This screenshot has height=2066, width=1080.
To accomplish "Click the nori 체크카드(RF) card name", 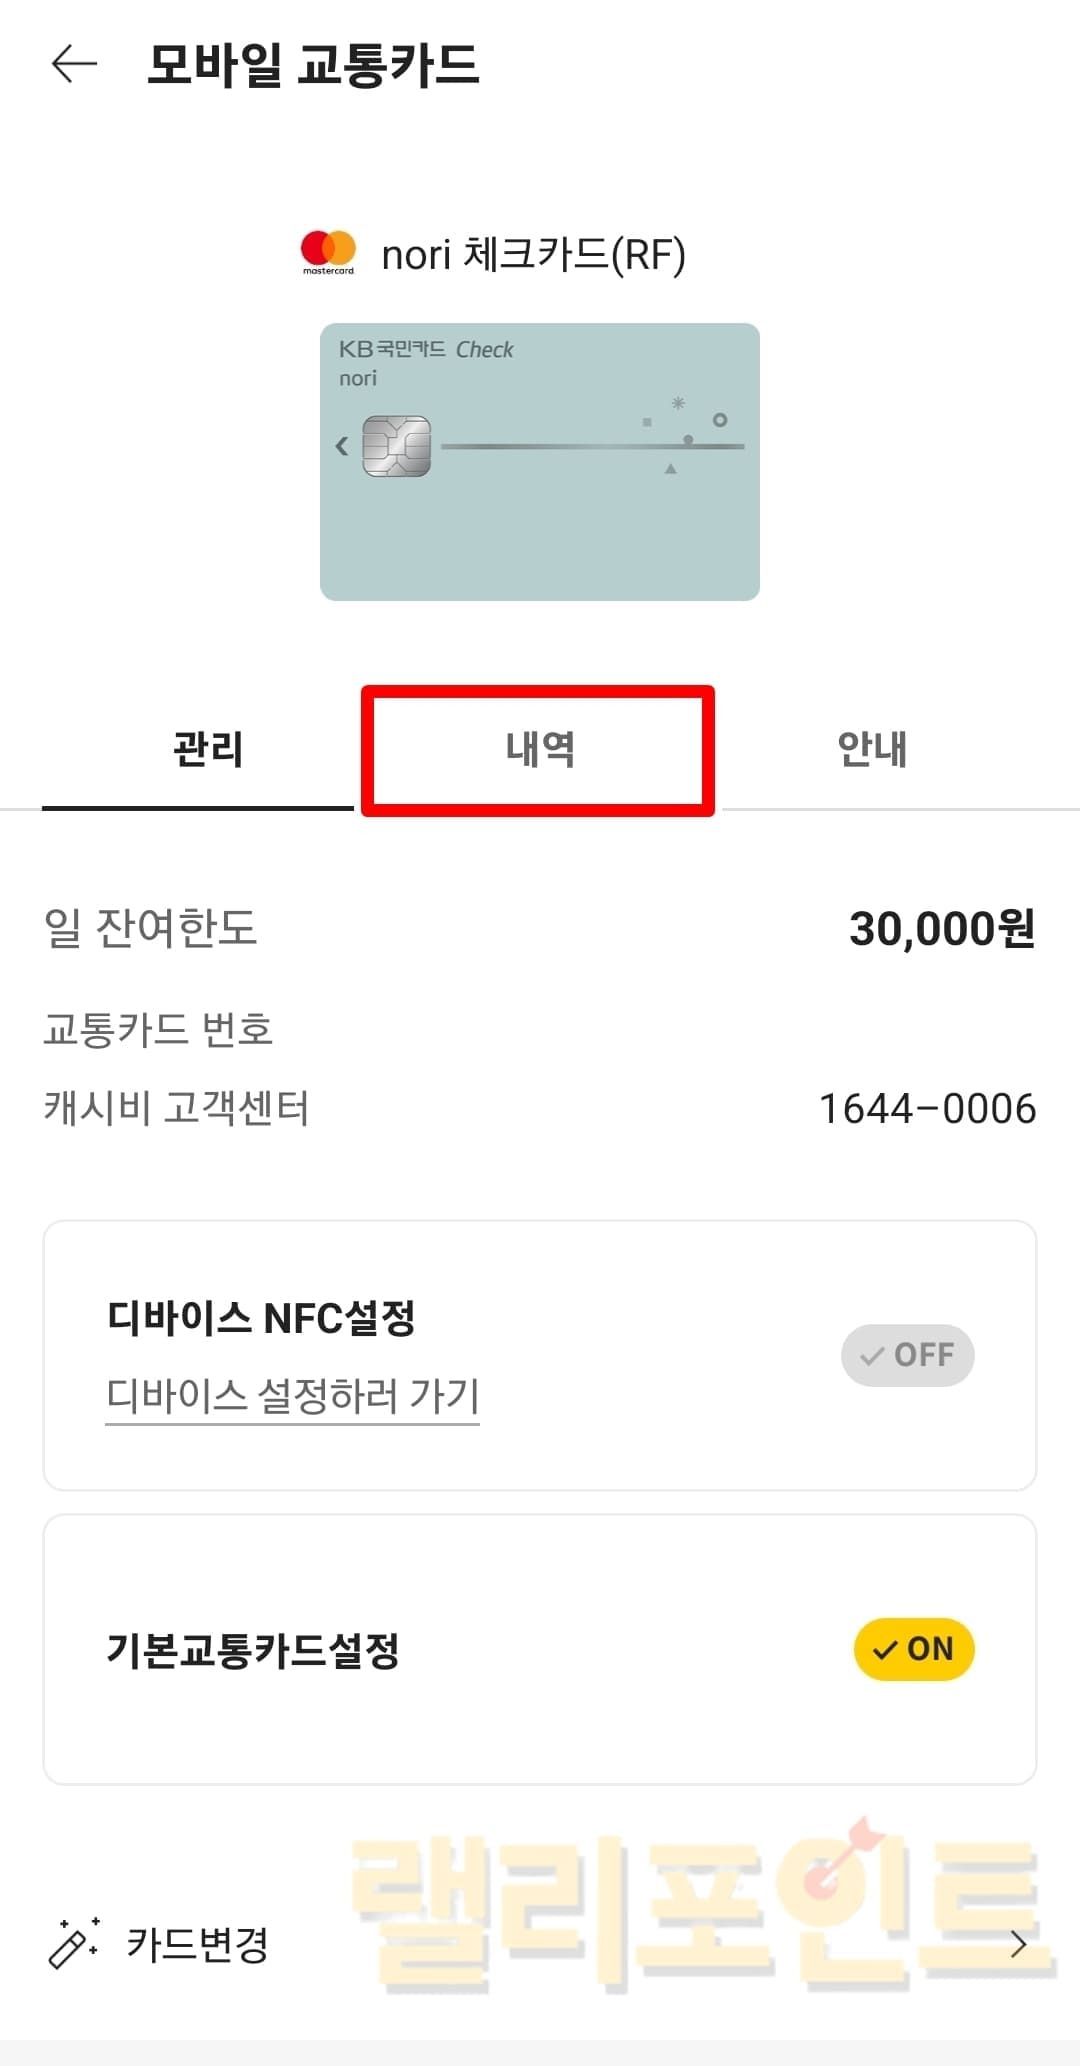I will coord(533,254).
